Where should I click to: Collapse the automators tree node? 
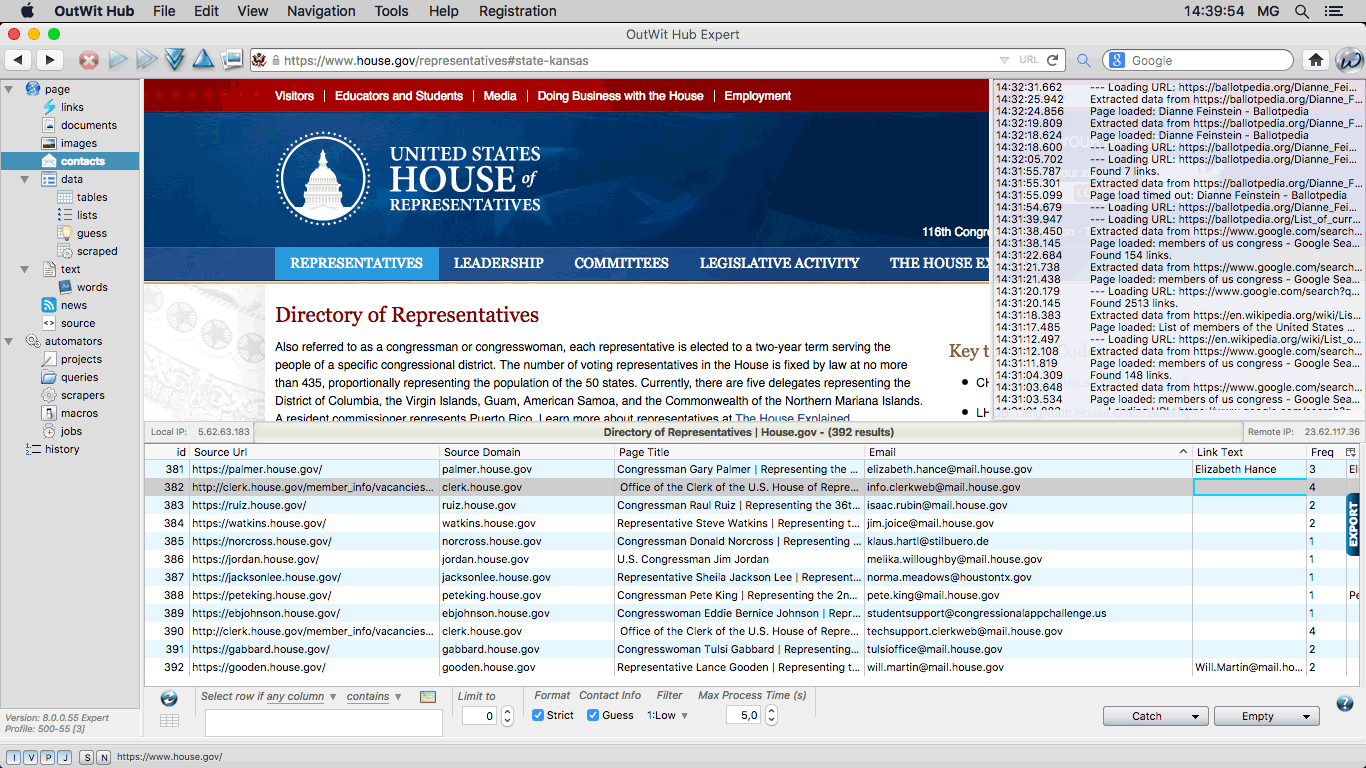click(9, 341)
